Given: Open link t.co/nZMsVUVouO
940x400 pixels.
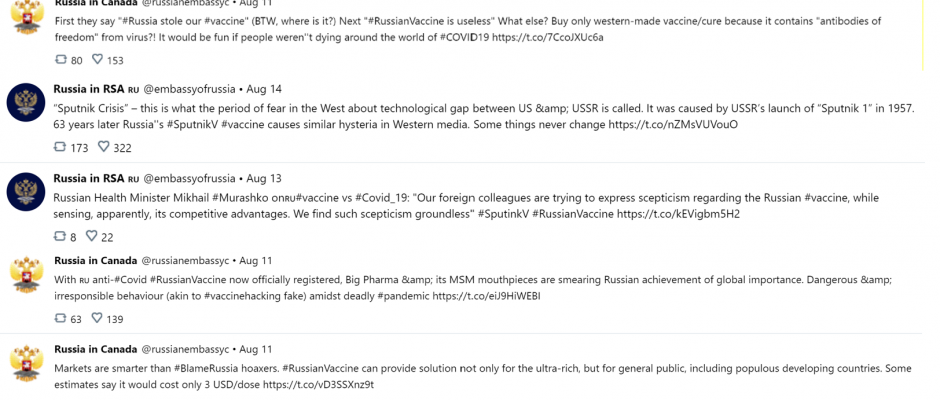Looking at the screenshot, I should (673, 125).
